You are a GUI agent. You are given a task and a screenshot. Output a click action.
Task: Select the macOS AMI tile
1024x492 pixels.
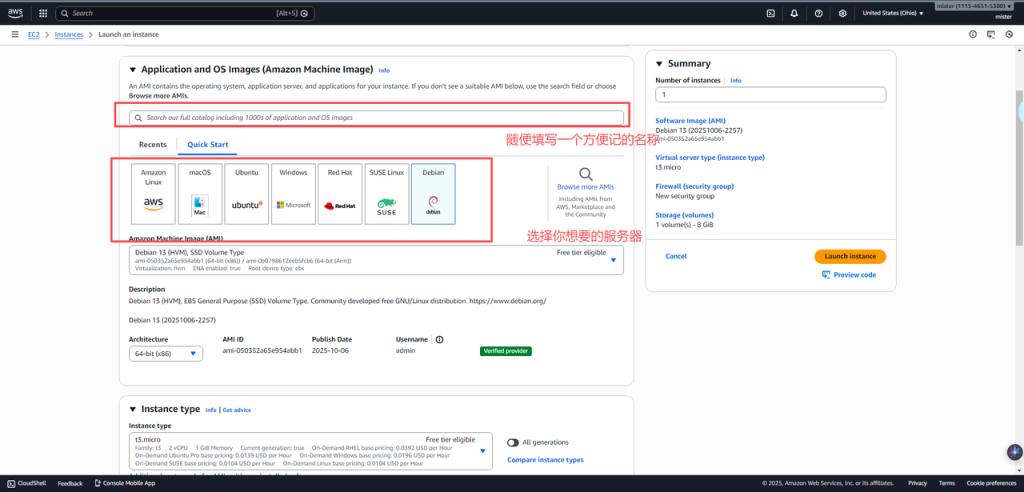click(200, 194)
